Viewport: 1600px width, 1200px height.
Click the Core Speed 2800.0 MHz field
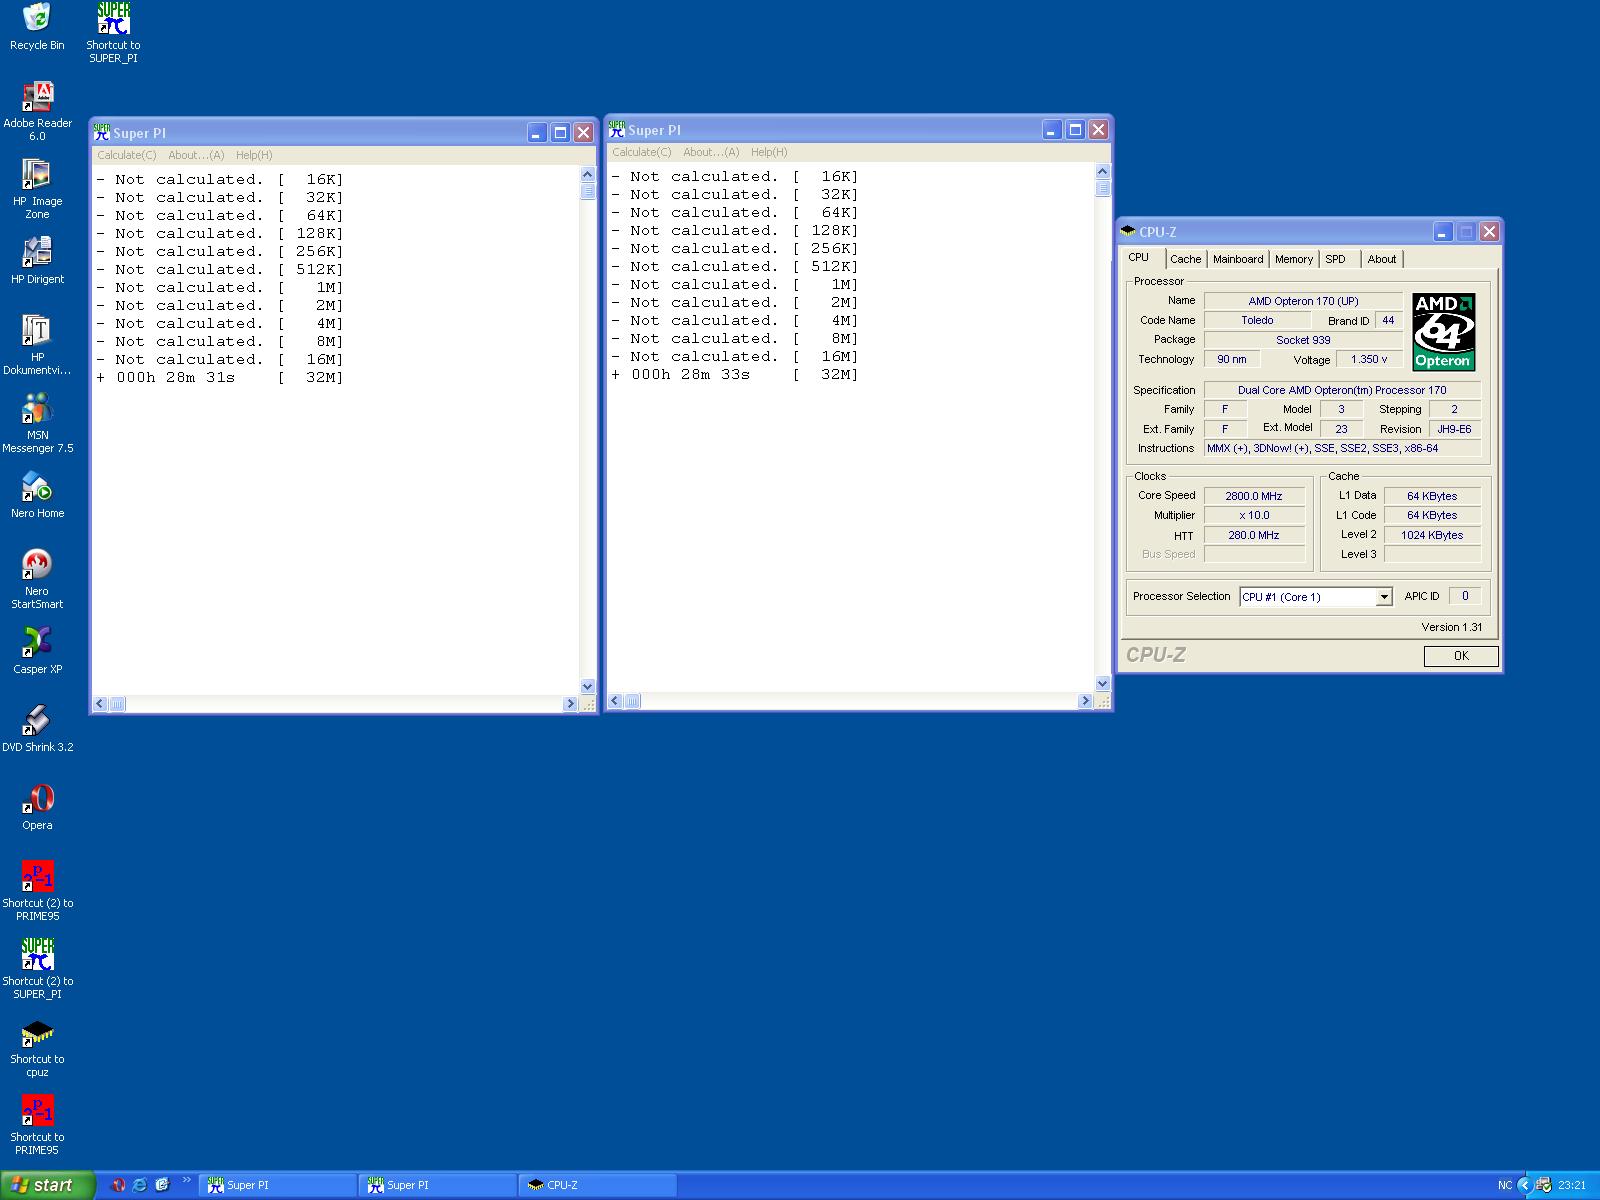pyautogui.click(x=1254, y=496)
